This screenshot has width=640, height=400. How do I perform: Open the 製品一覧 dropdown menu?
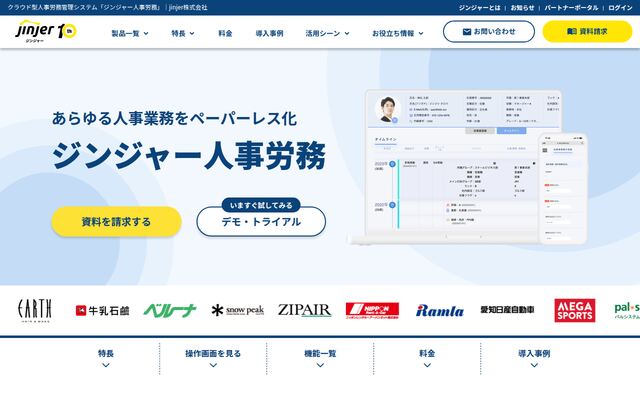pos(130,33)
